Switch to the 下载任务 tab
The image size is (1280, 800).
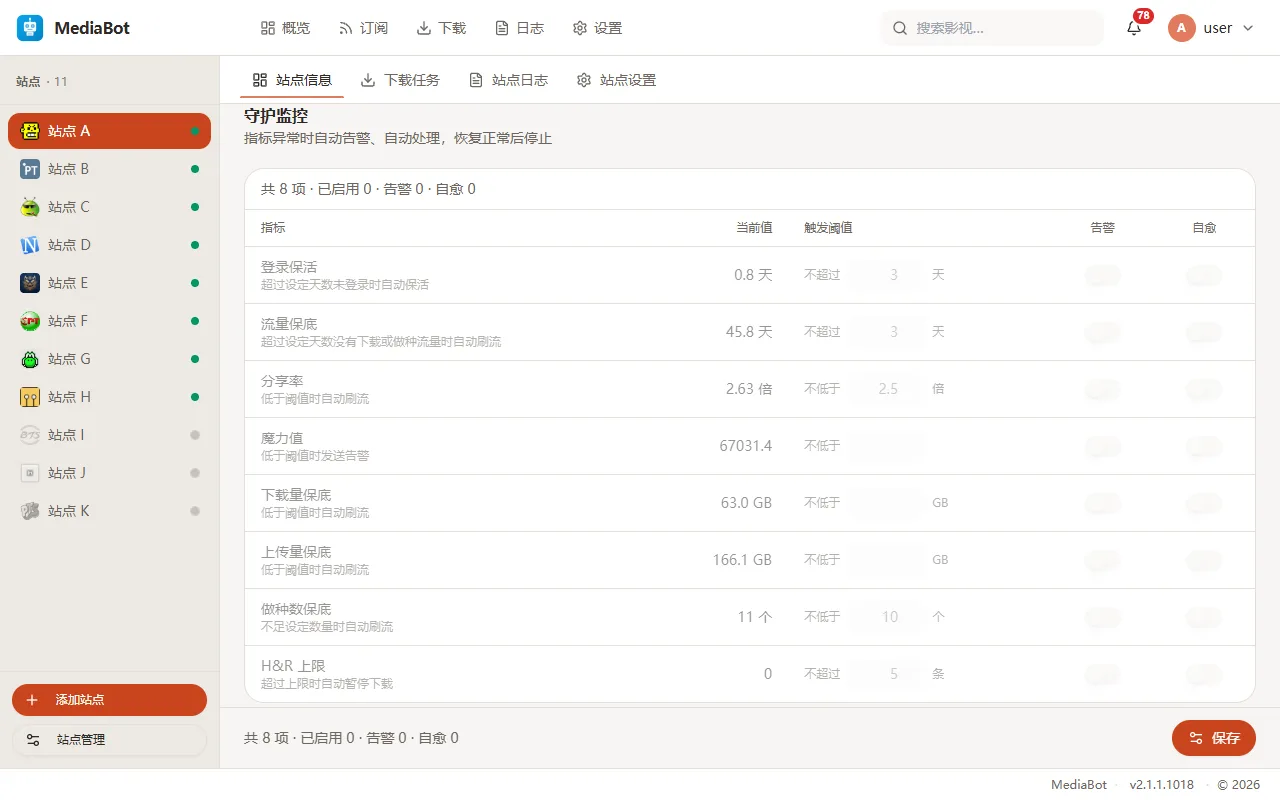pyautogui.click(x=400, y=80)
